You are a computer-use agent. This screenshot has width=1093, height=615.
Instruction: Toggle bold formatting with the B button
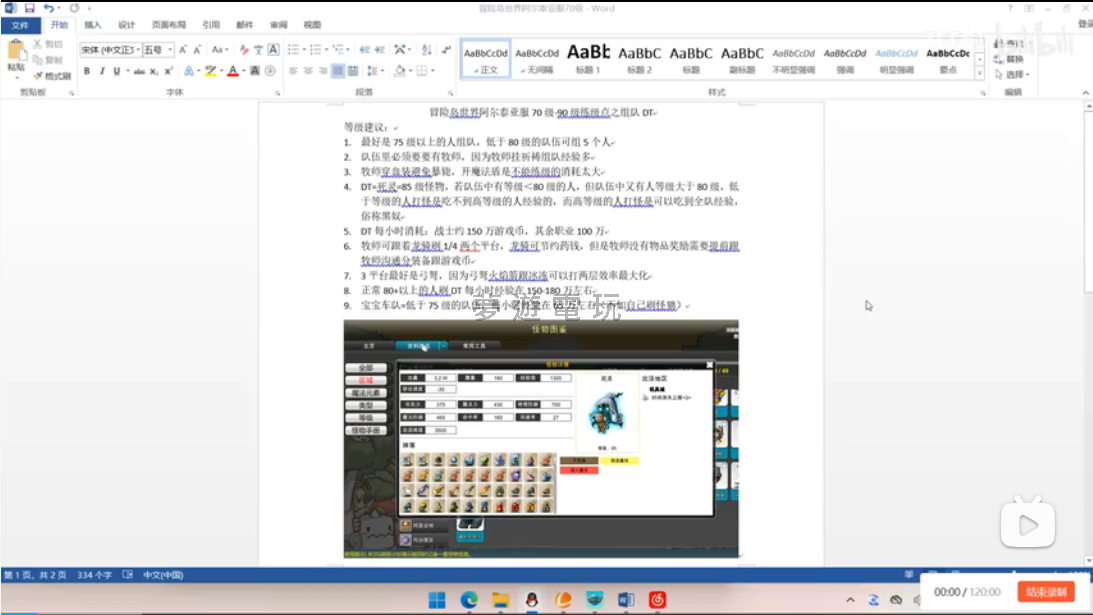pos(87,71)
